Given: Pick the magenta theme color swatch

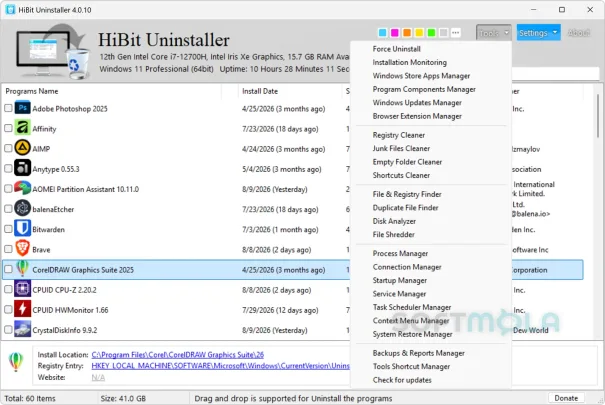Looking at the screenshot, I should 395,33.
